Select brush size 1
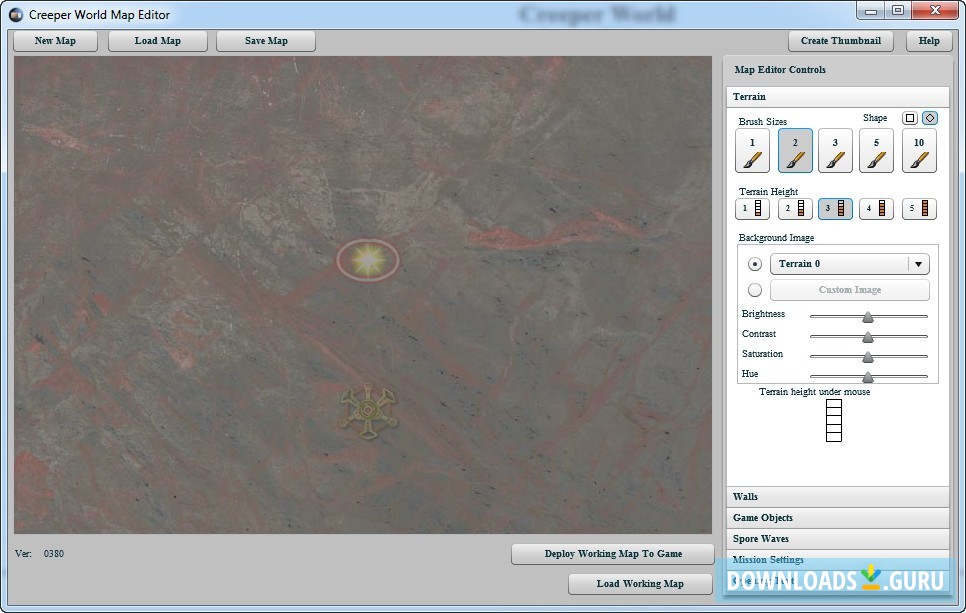 point(752,151)
